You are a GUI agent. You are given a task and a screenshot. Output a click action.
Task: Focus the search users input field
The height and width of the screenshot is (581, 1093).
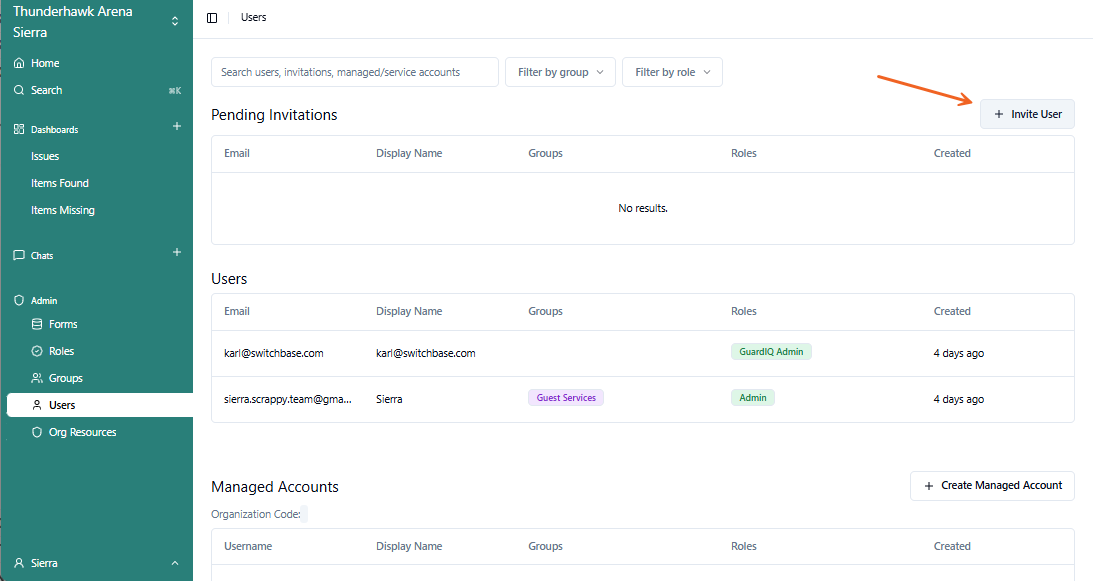[354, 72]
